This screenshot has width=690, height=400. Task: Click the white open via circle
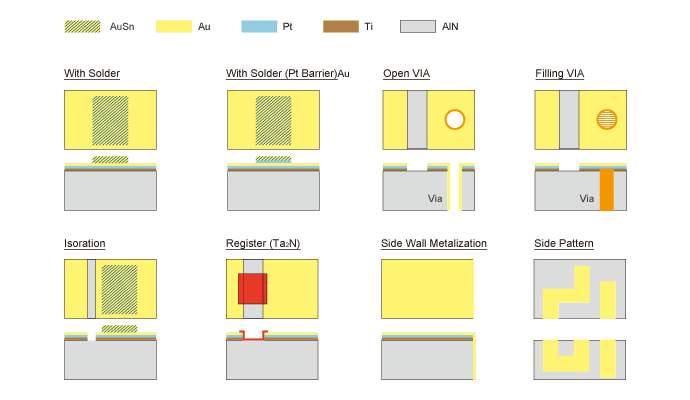click(454, 120)
